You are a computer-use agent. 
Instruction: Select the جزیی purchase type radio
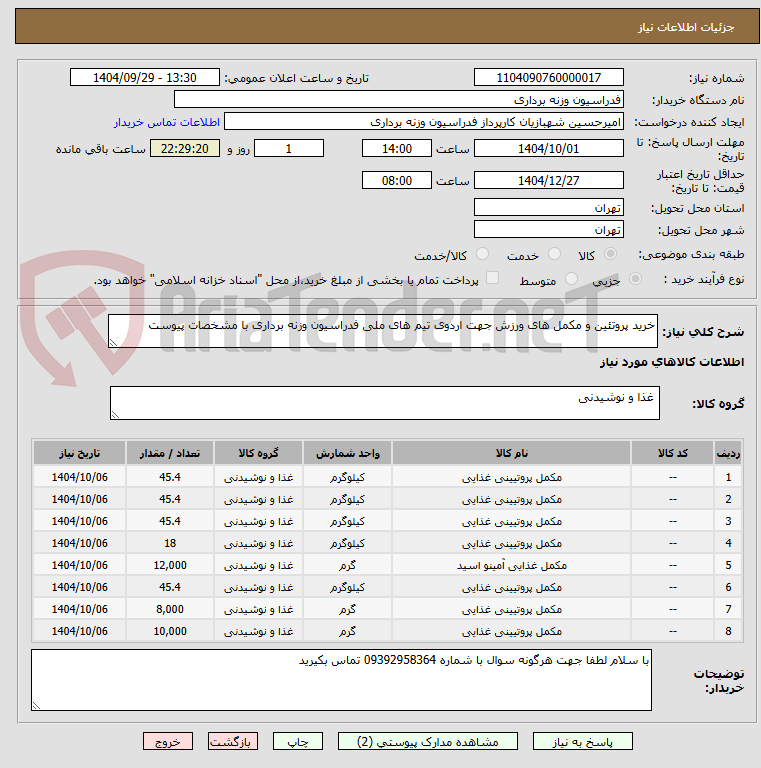click(x=635, y=279)
